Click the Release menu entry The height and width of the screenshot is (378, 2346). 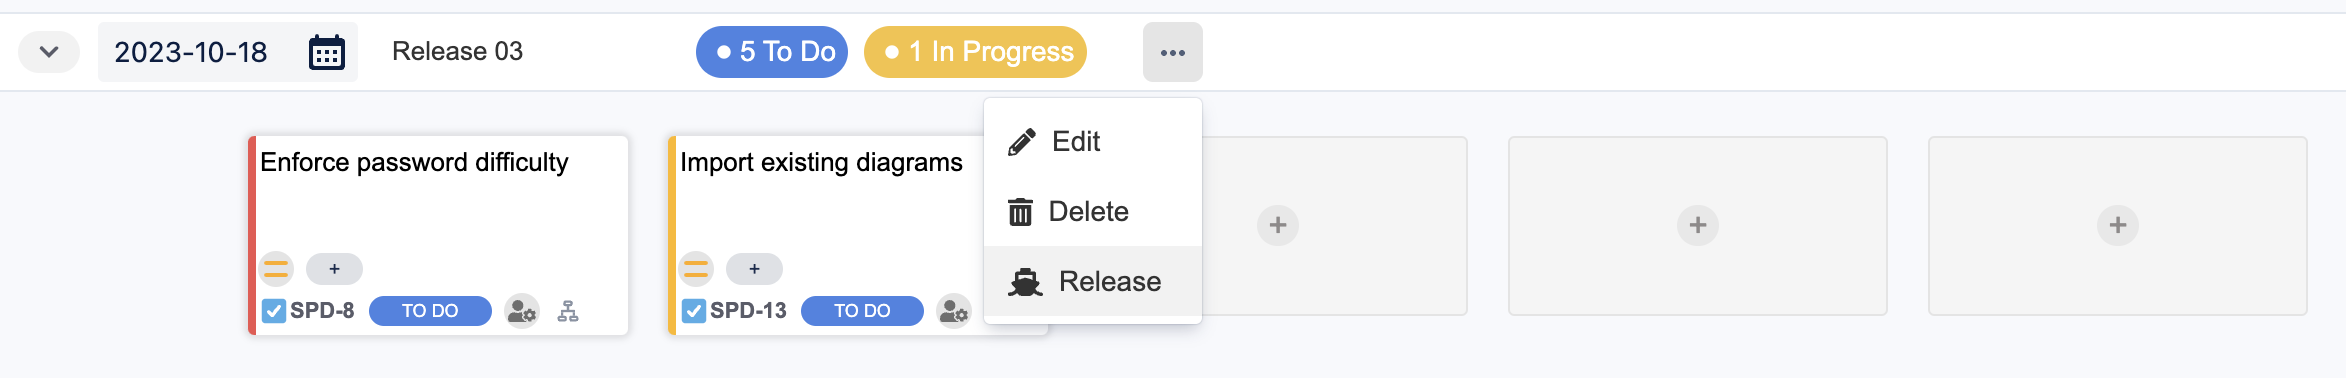pyautogui.click(x=1093, y=281)
